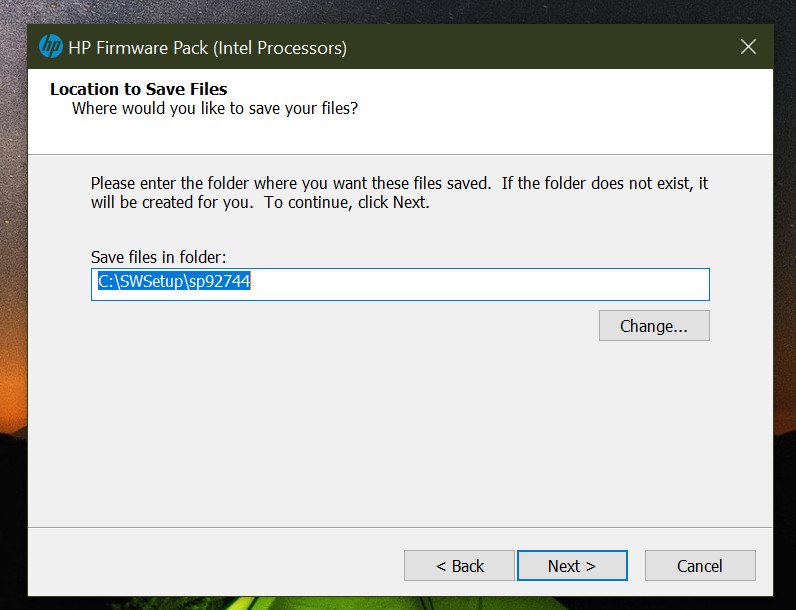Screen dimensions: 796x610
Task: Proceed by clicking Next >
Action: click(572, 566)
